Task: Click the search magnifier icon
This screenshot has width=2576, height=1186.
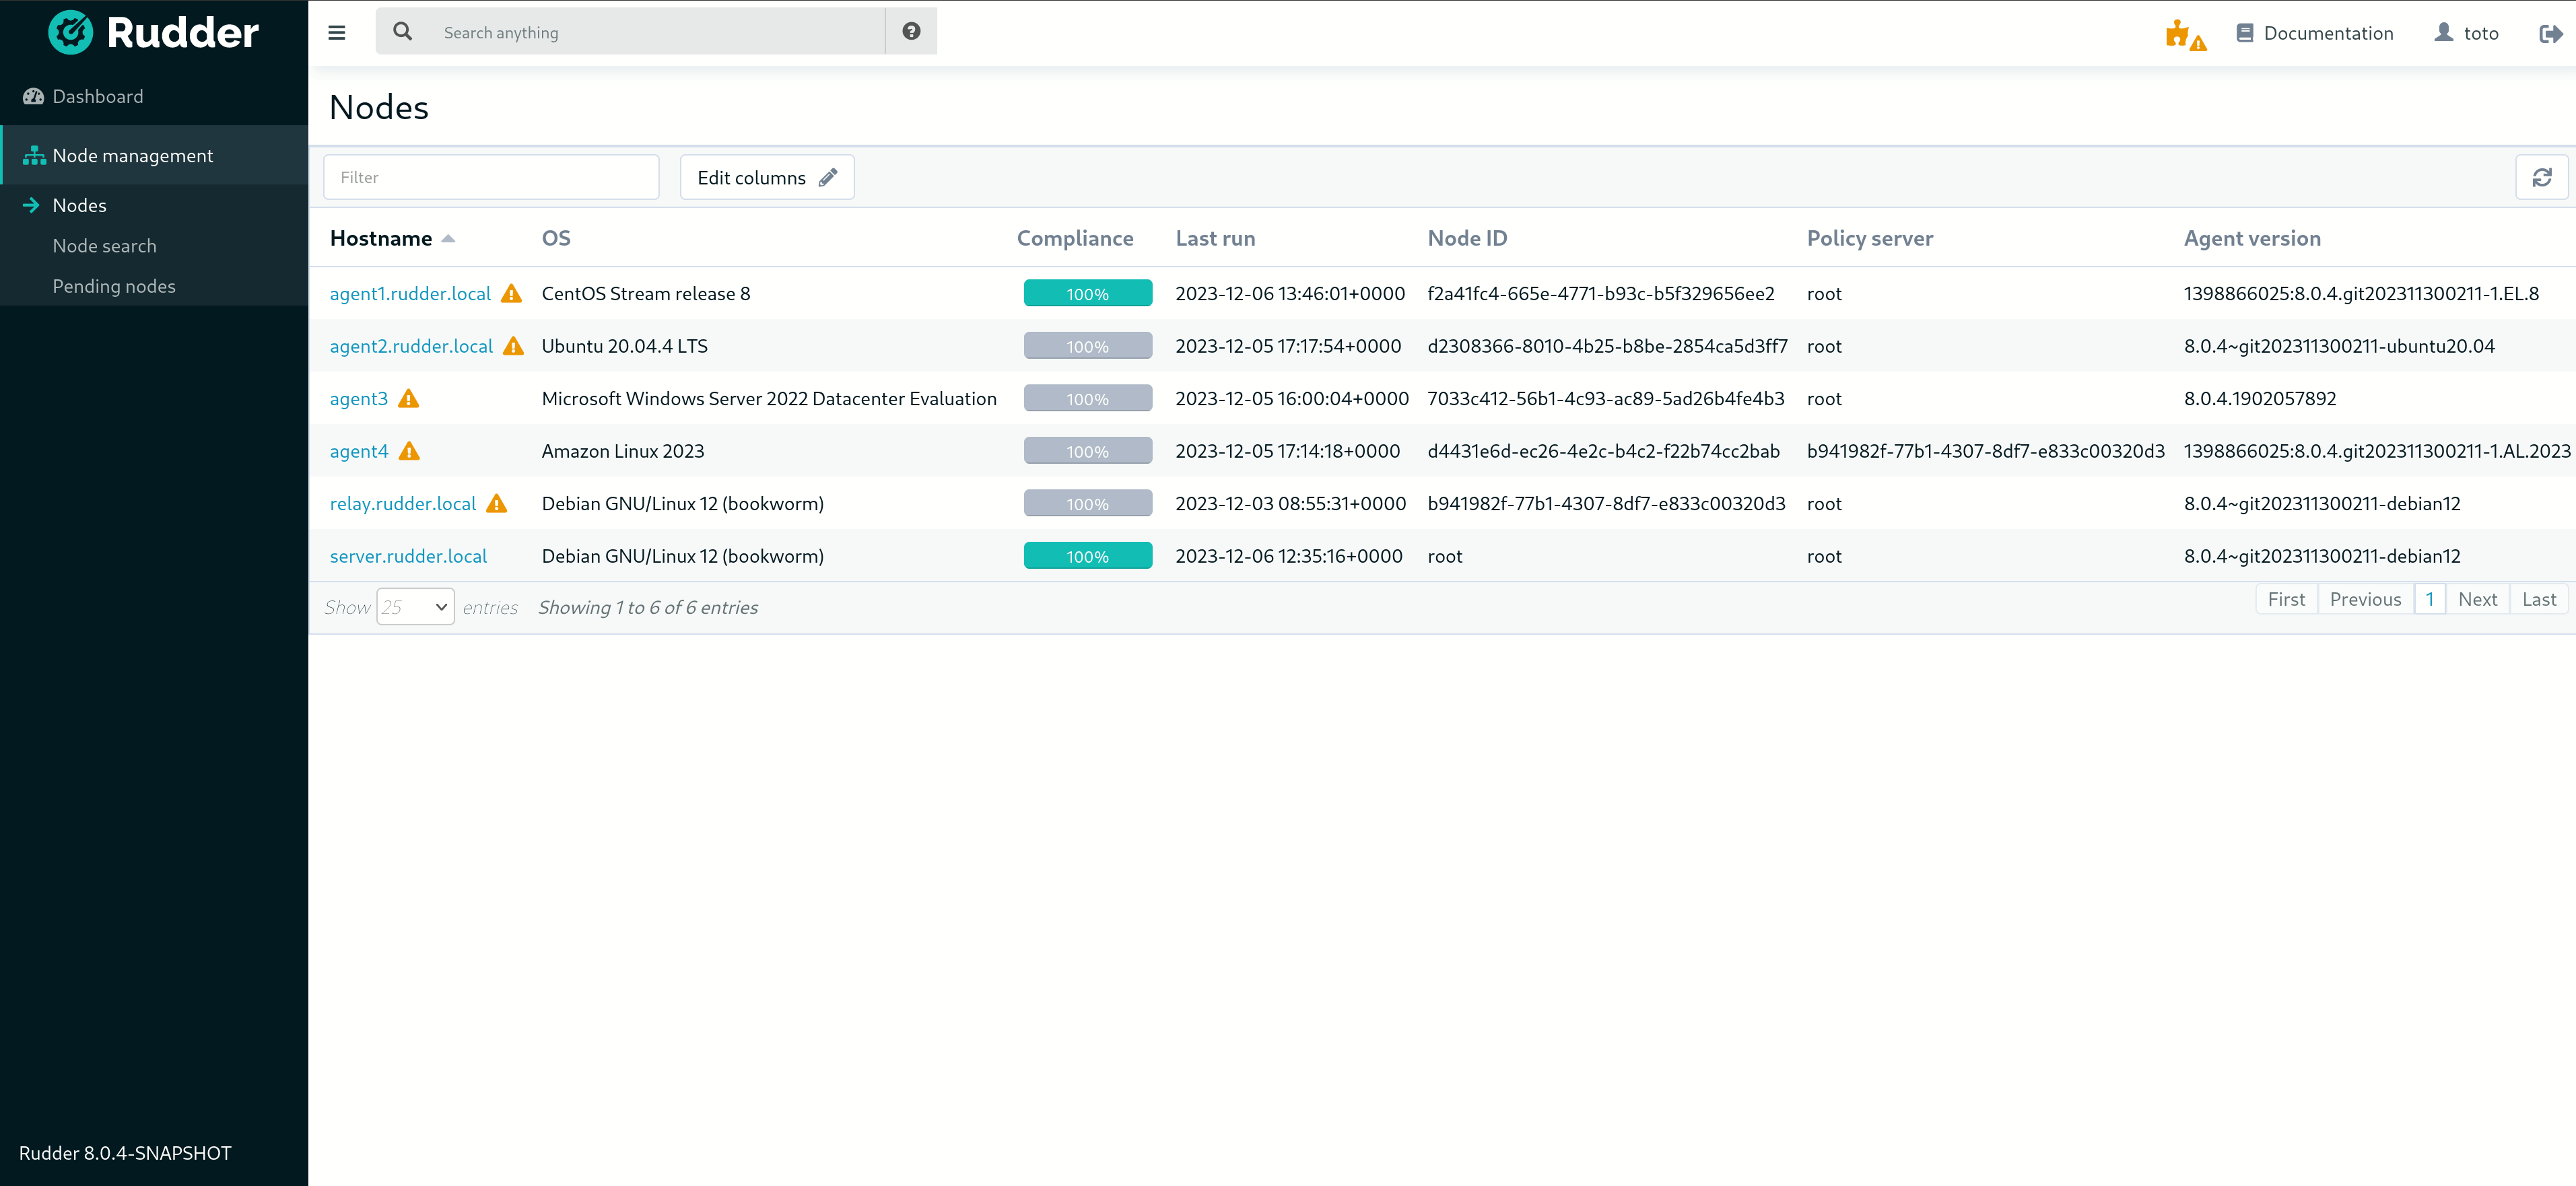Action: click(x=402, y=32)
